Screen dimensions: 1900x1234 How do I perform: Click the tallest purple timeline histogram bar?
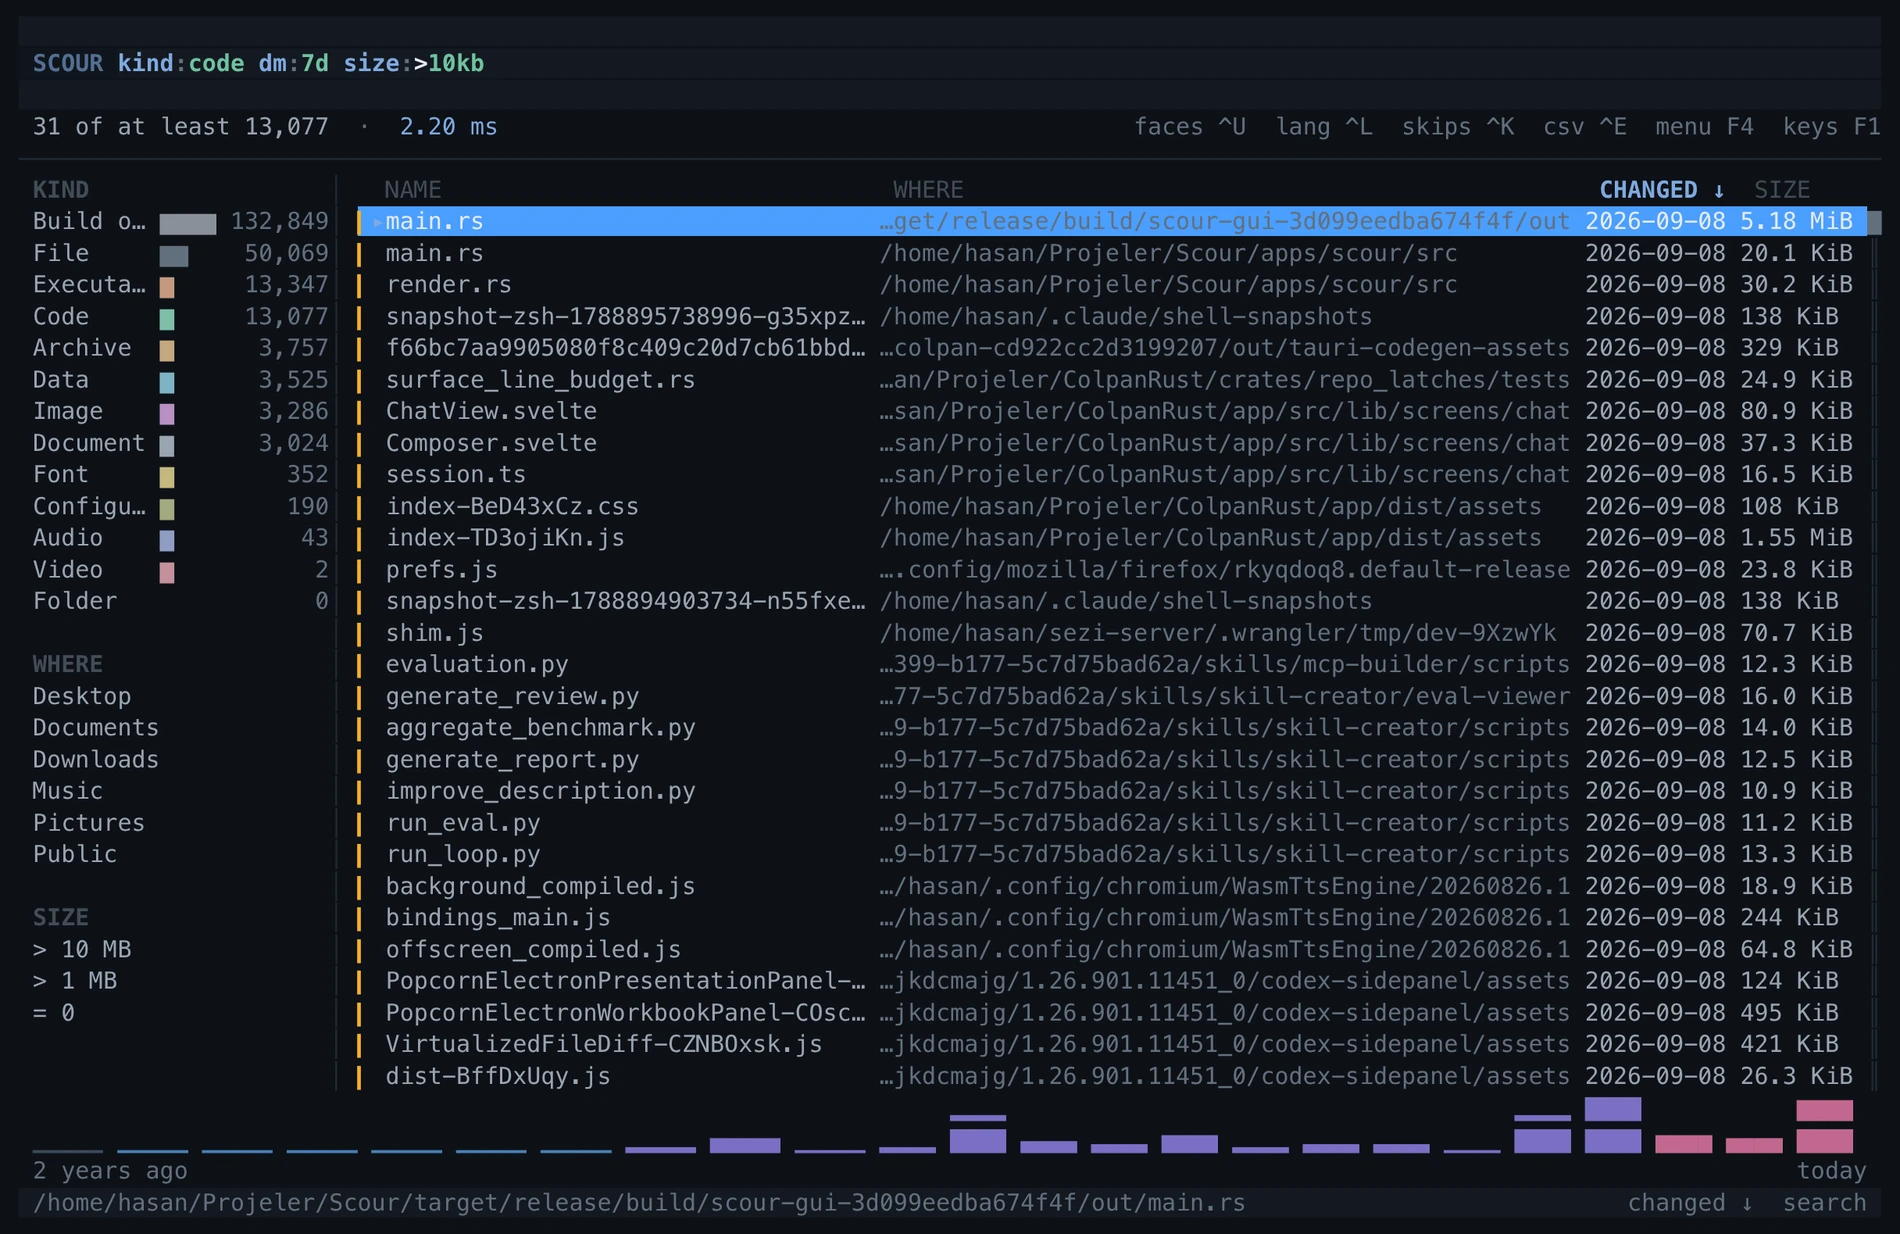[1613, 1125]
